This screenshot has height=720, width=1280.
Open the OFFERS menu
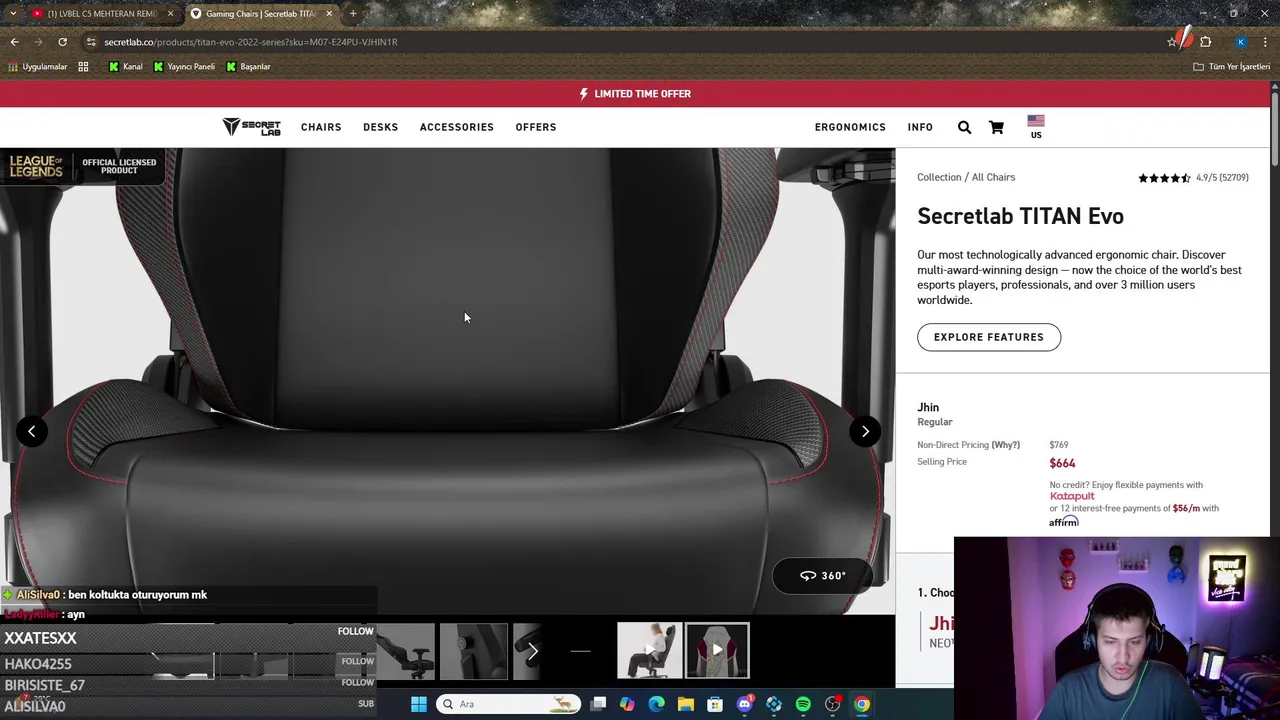pyautogui.click(x=536, y=127)
